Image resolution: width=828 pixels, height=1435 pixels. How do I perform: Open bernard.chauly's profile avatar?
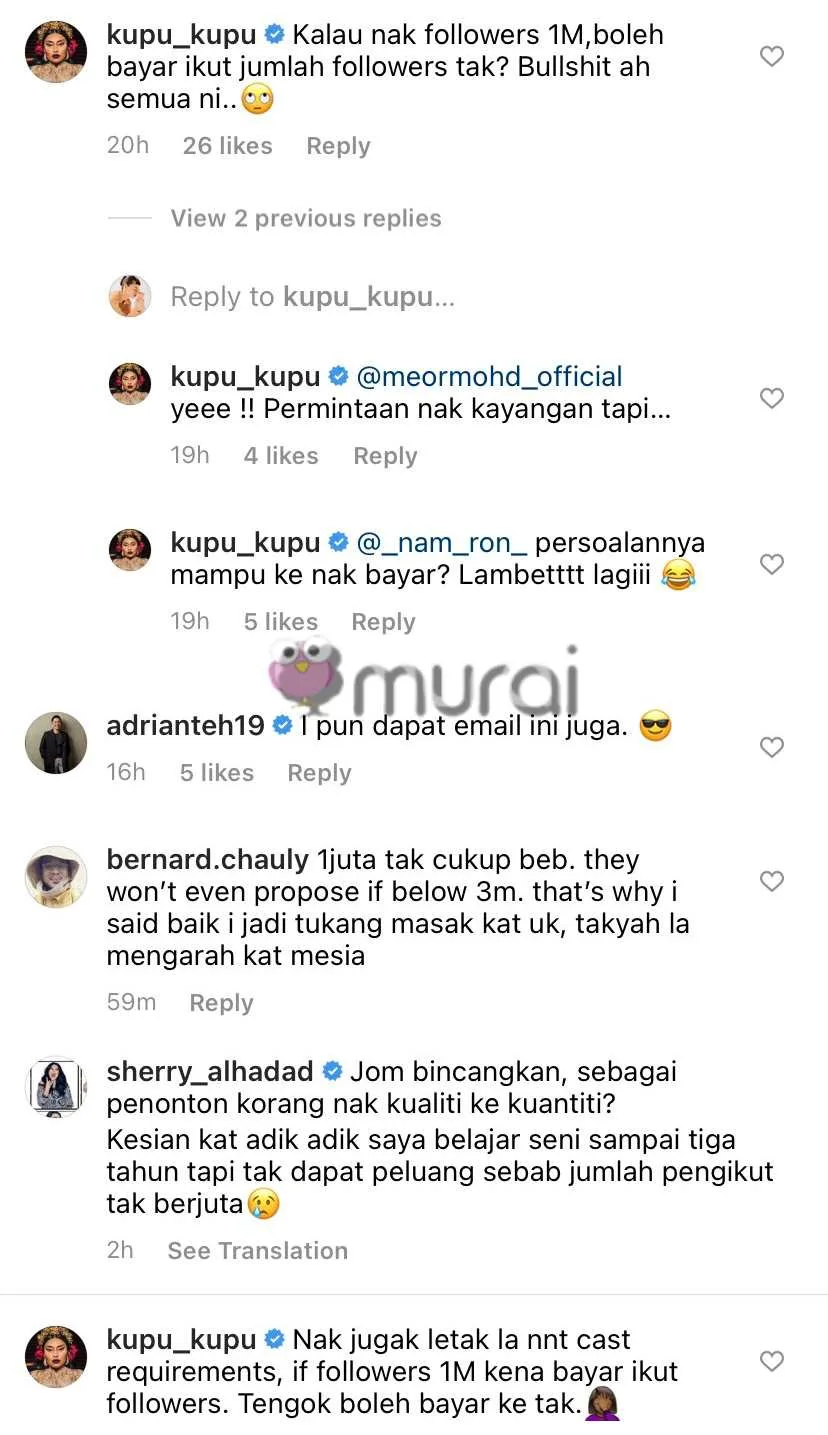(x=55, y=877)
